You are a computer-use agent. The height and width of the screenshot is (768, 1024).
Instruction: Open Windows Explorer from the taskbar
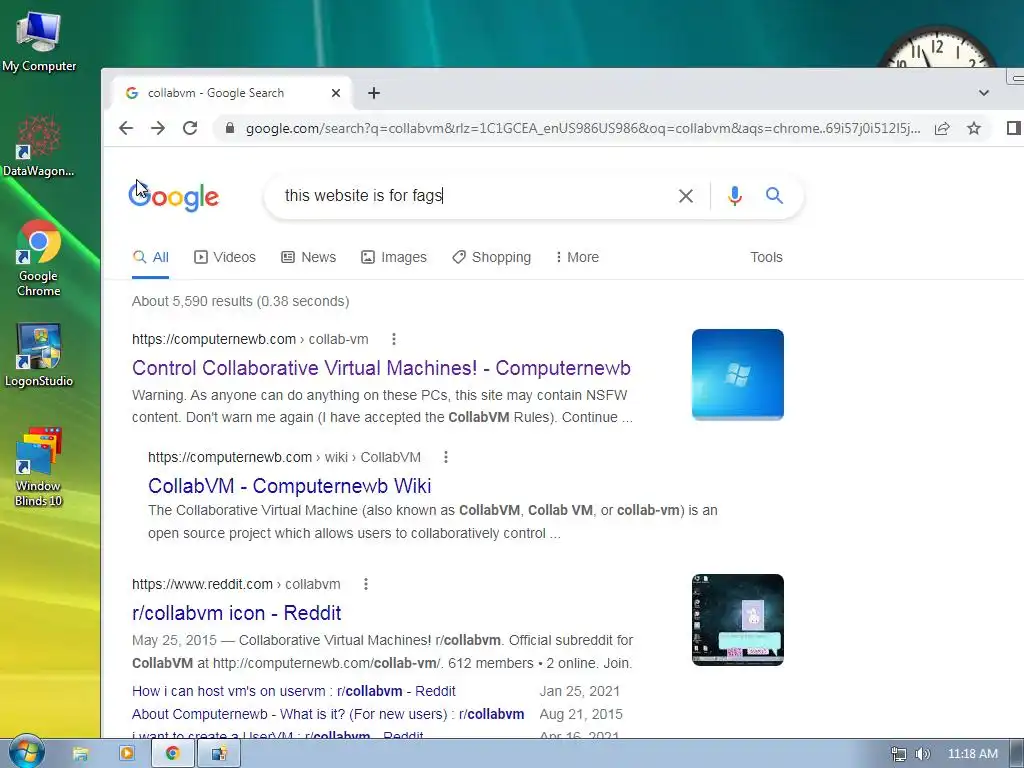[x=80, y=754]
